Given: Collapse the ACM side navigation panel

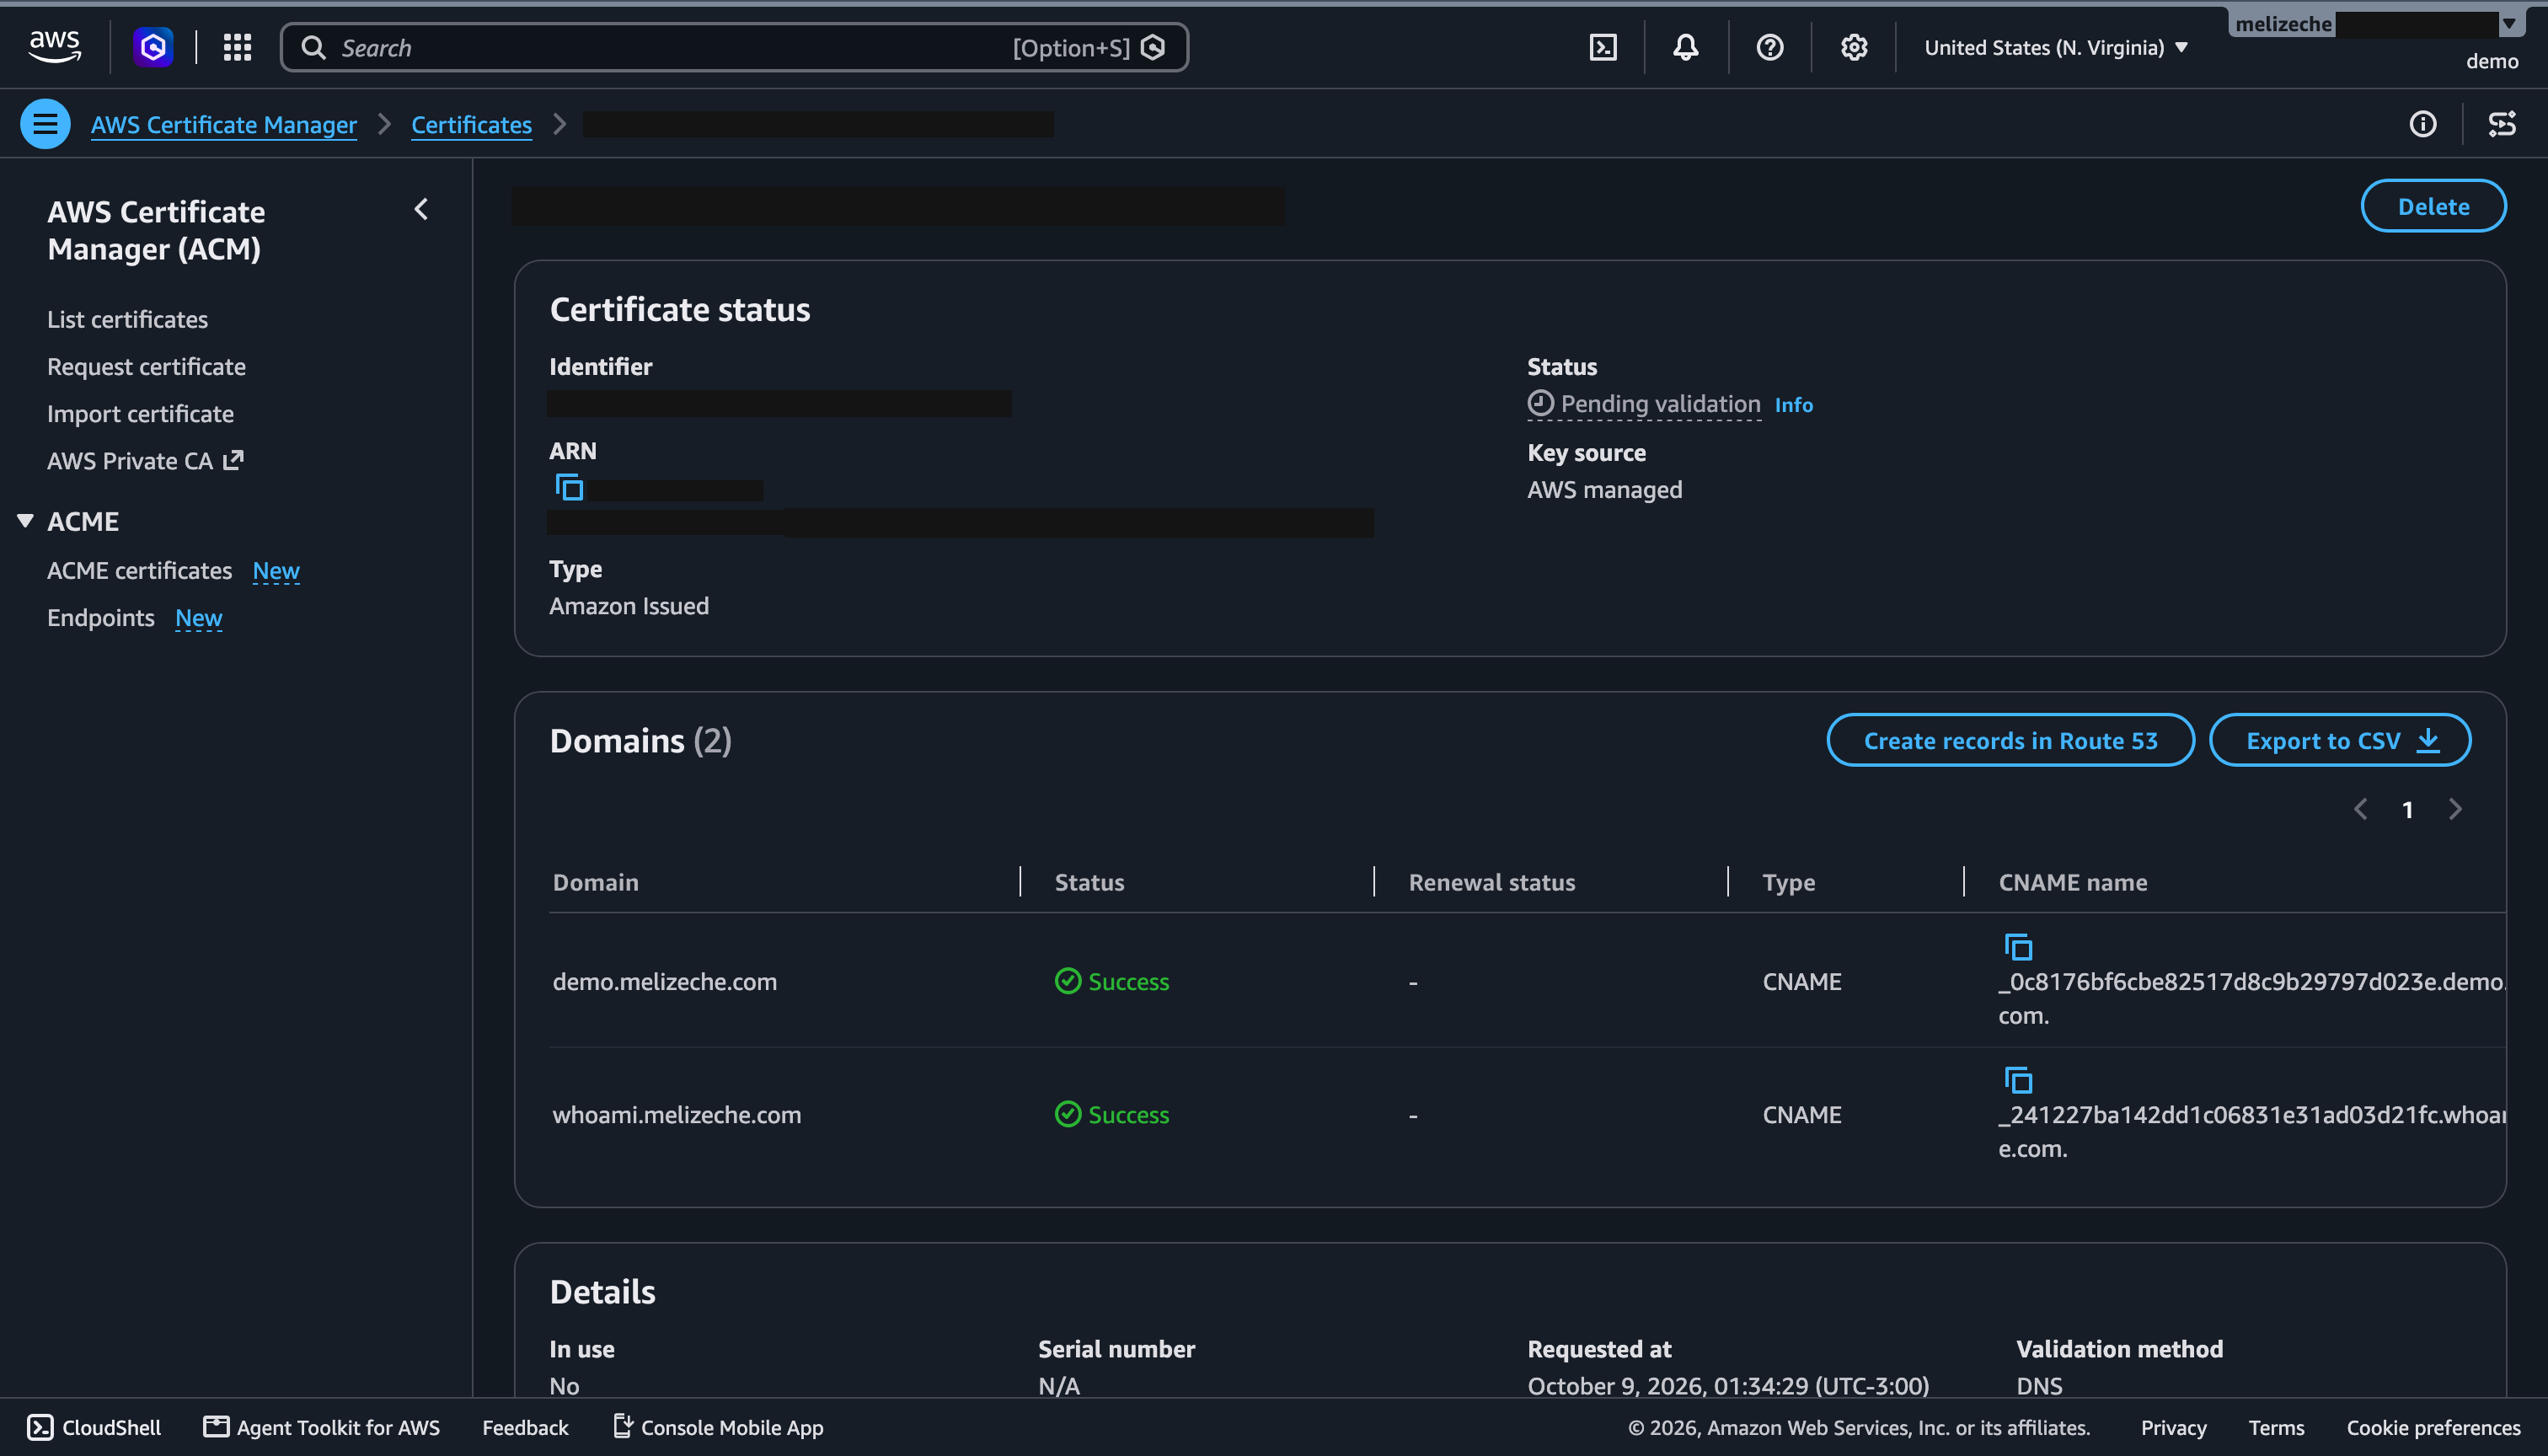Looking at the screenshot, I should (421, 209).
